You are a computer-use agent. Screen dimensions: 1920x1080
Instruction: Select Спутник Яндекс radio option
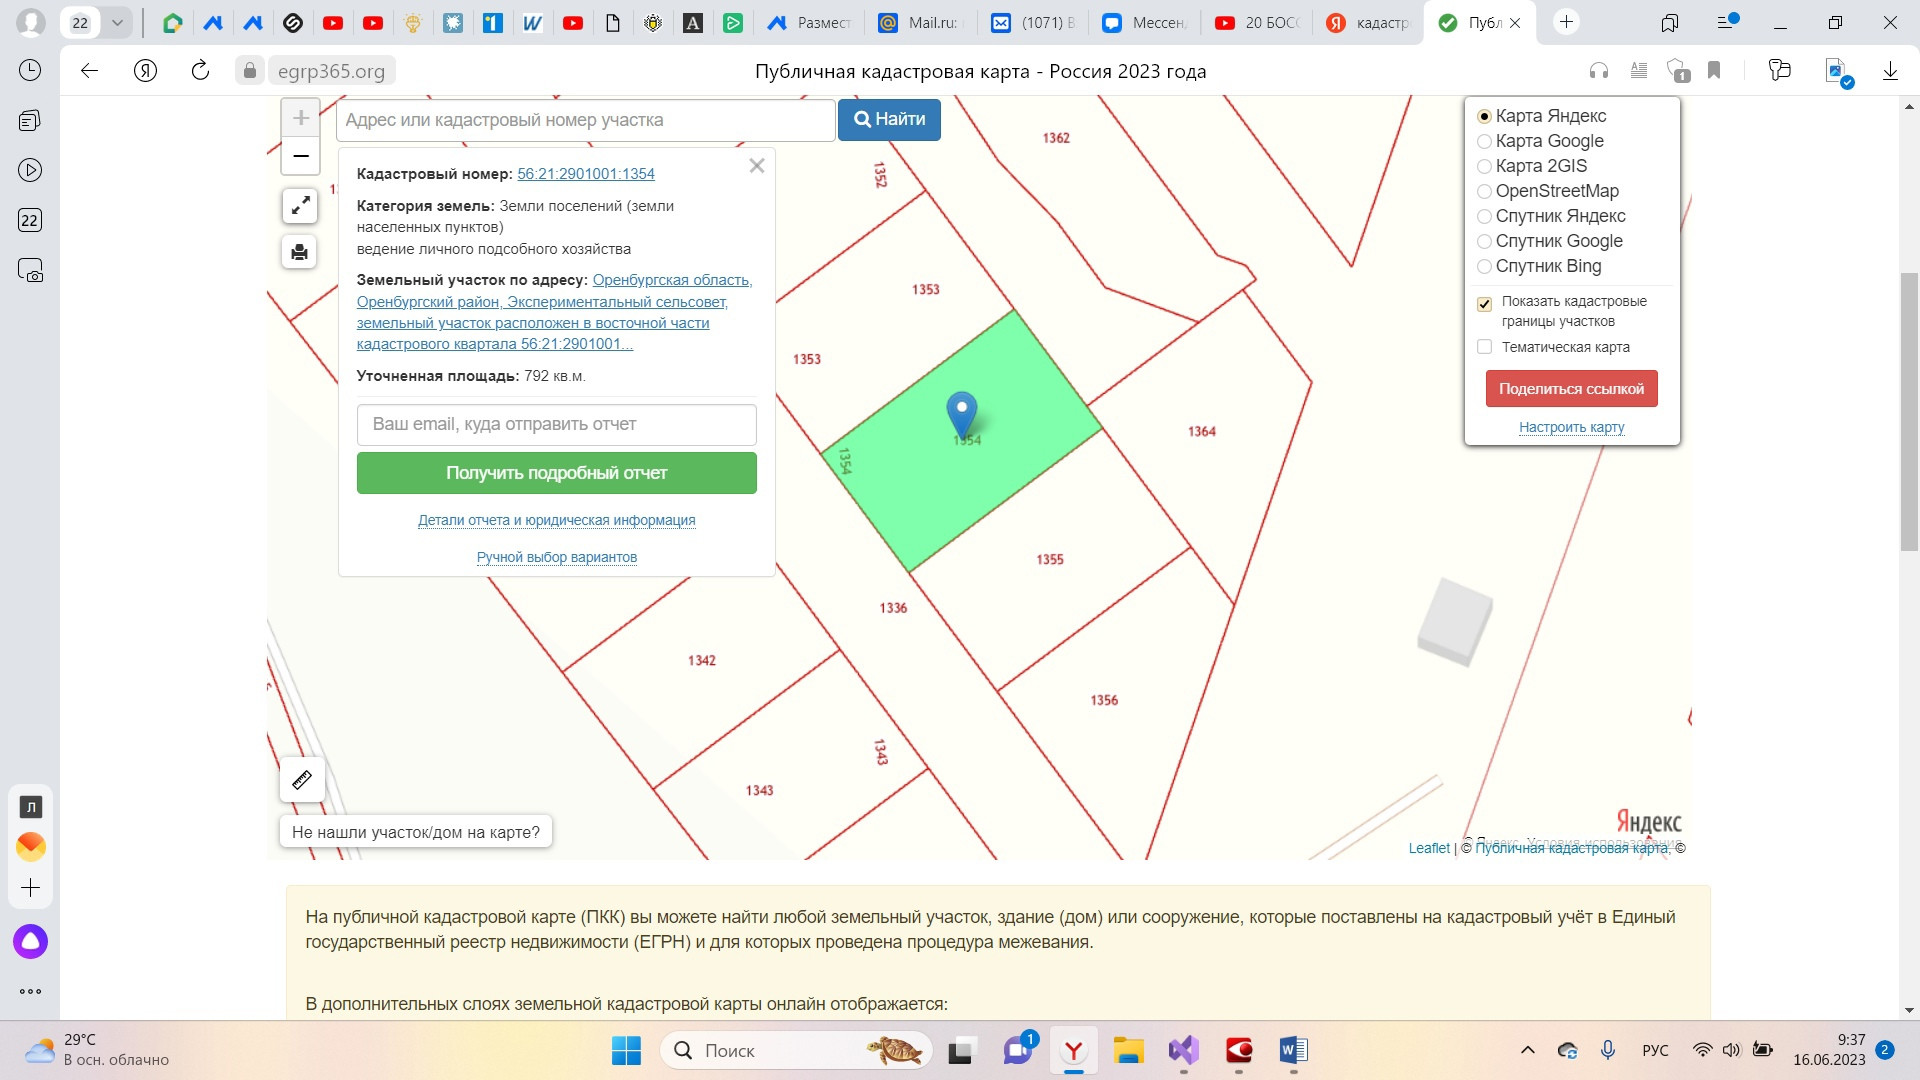point(1485,217)
